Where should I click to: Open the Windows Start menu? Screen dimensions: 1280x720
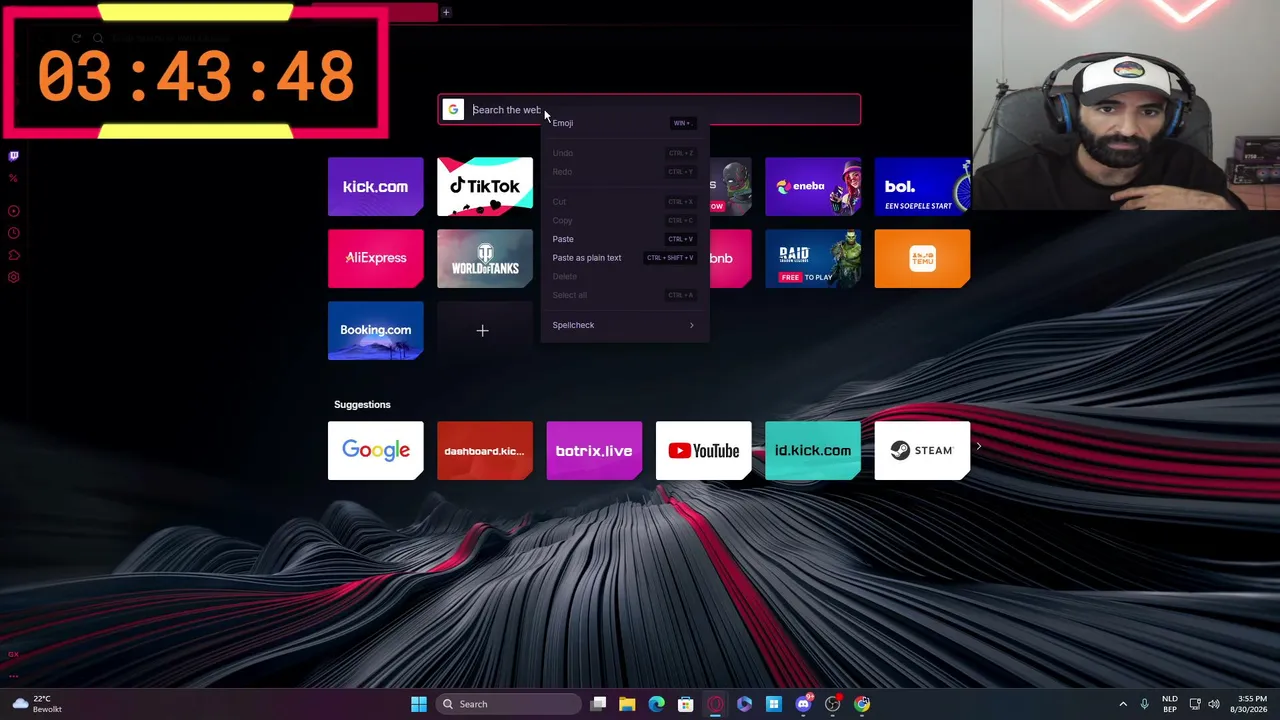(x=419, y=704)
